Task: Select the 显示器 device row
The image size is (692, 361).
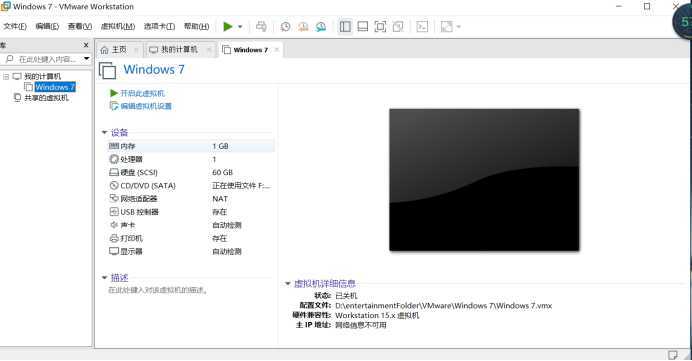Action: tap(191, 252)
